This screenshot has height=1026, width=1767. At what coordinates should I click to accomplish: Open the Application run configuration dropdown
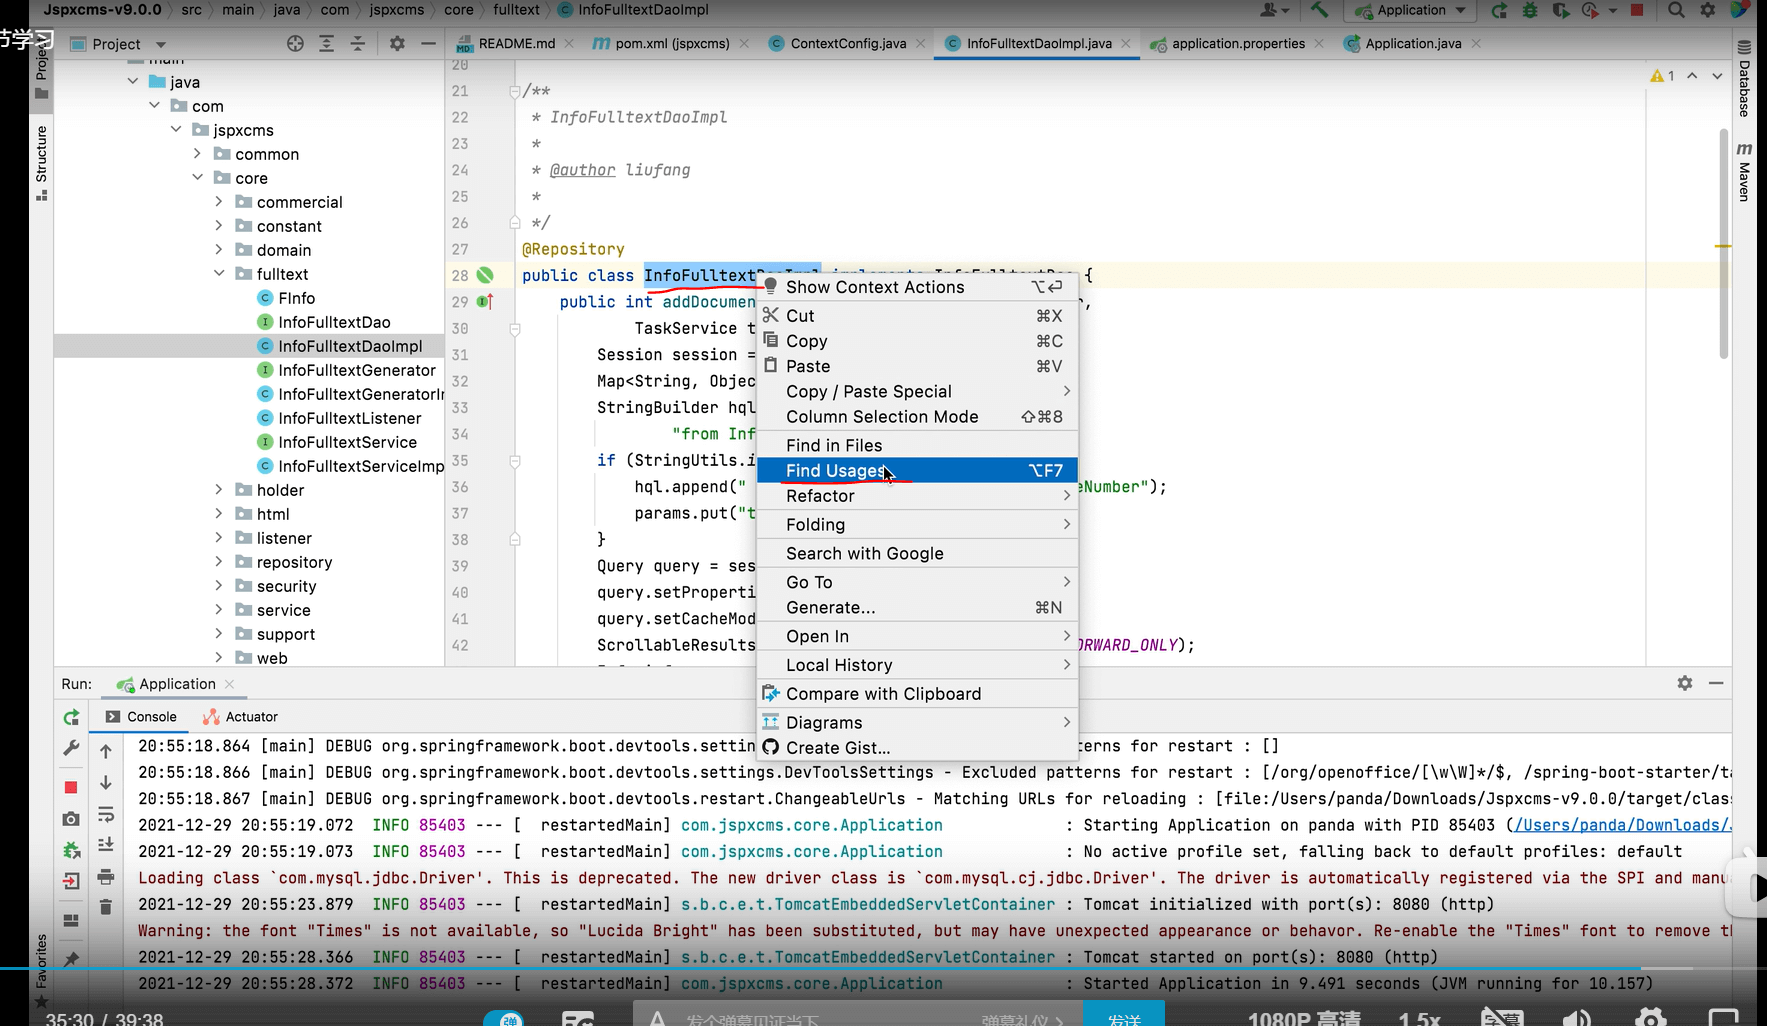[1411, 10]
